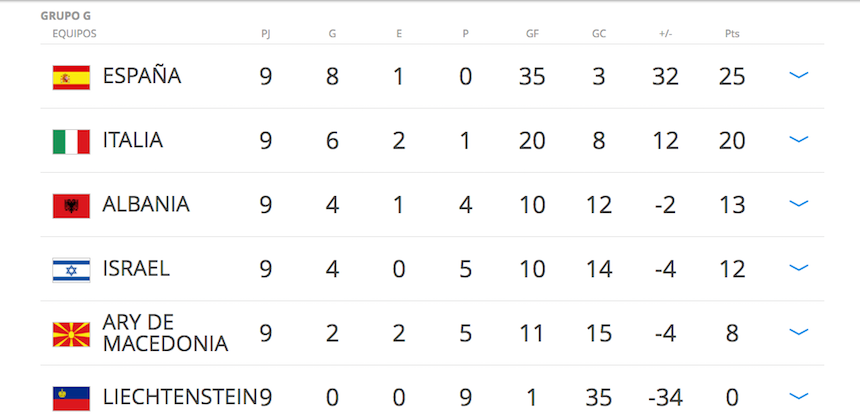Expand the Italia row chevron

[798, 140]
